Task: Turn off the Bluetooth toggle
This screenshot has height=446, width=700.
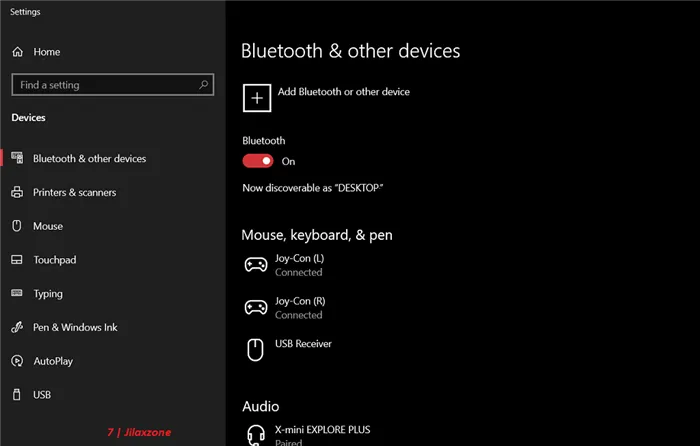Action: click(258, 161)
